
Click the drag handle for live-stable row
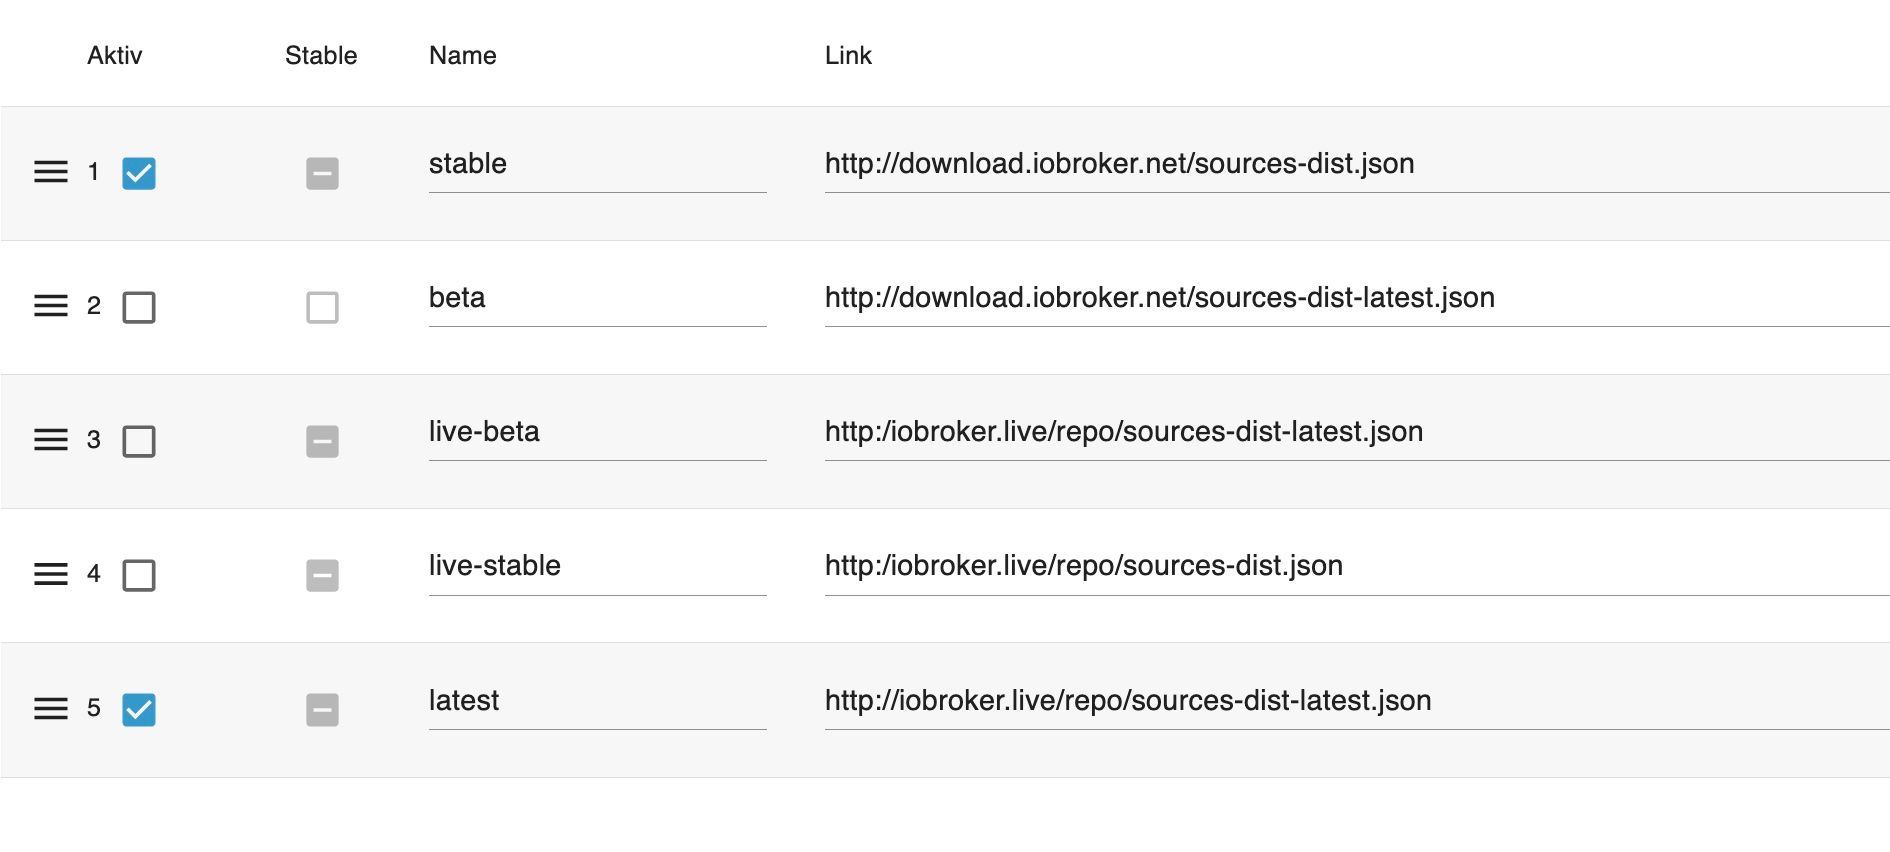point(51,574)
